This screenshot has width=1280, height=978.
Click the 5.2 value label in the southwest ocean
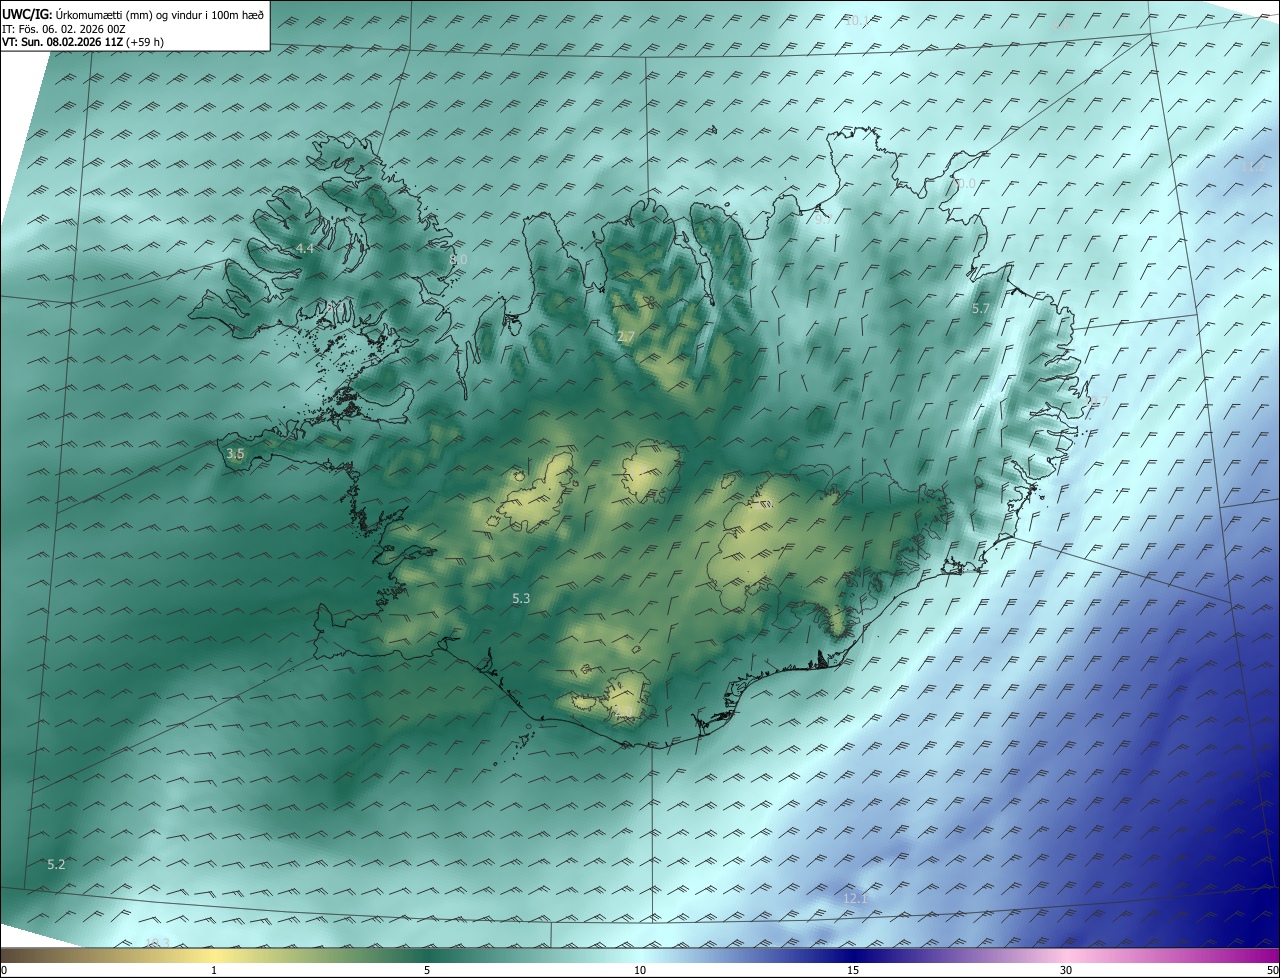tap(56, 864)
